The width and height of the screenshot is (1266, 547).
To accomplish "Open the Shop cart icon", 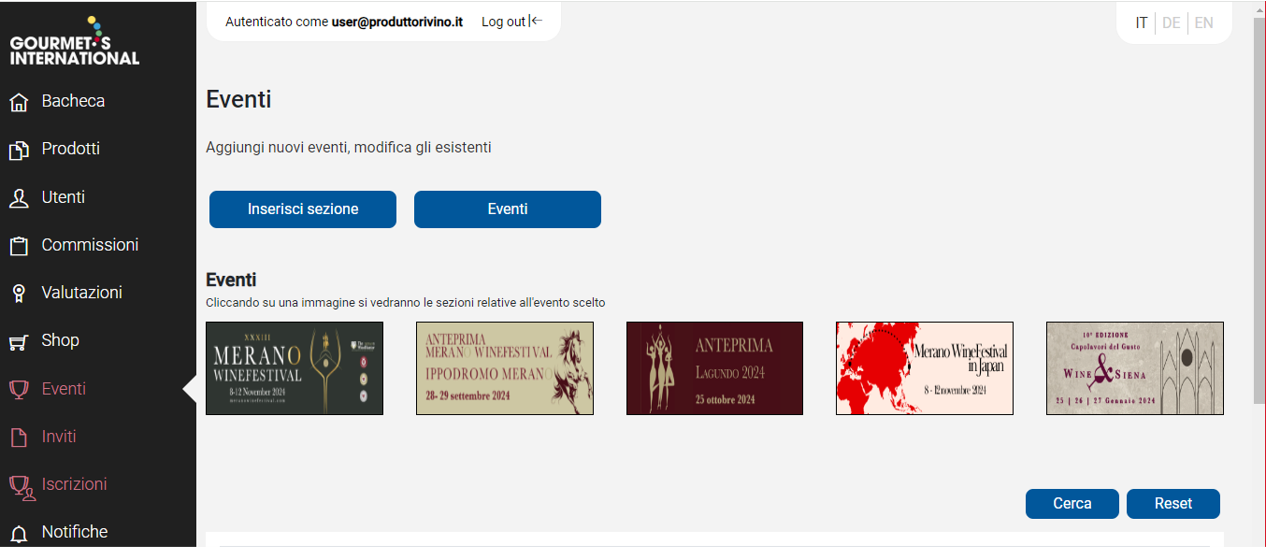I will click(x=19, y=342).
